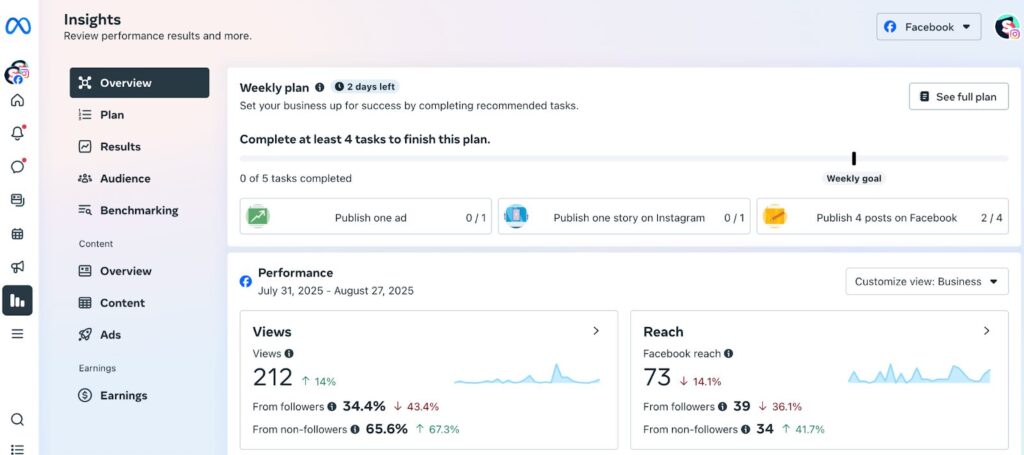Open the inbox chat bubble icon
The width and height of the screenshot is (1024, 455).
(x=18, y=166)
